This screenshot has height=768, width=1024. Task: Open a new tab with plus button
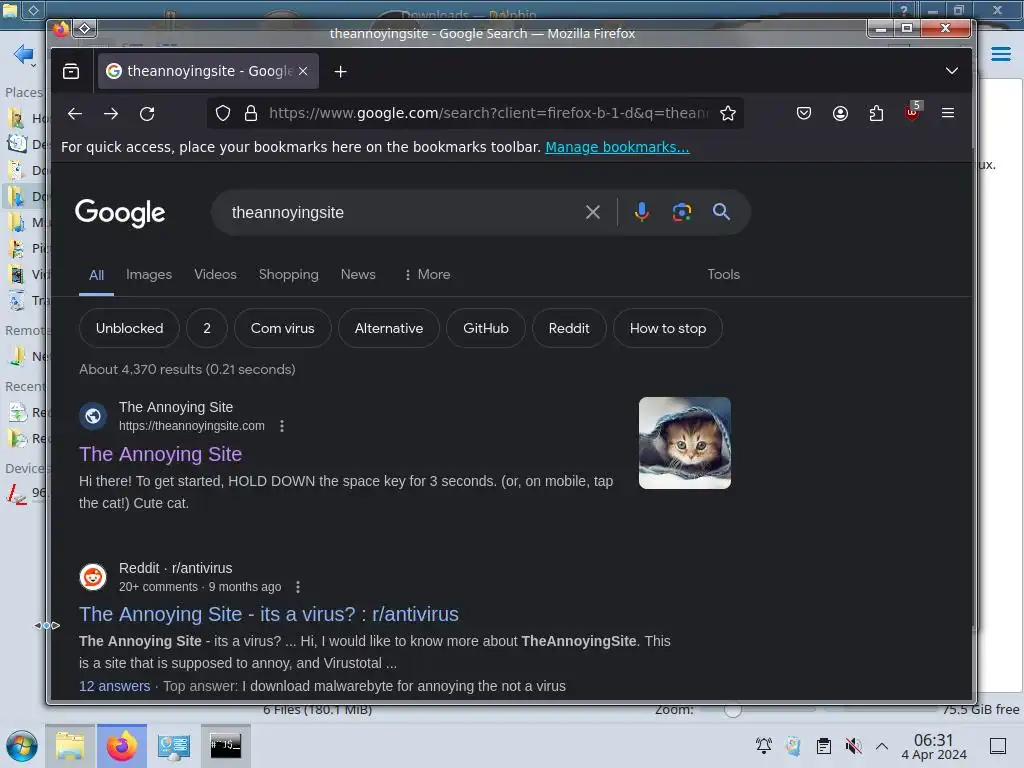pyautogui.click(x=340, y=72)
